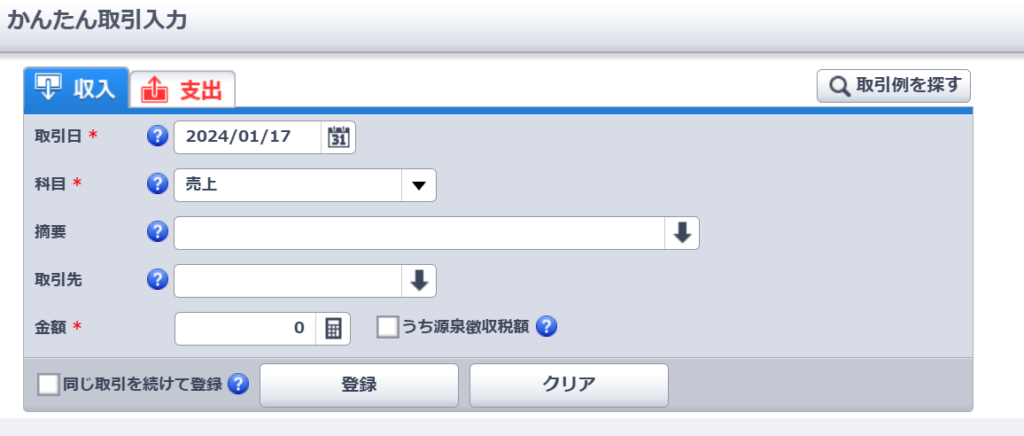This screenshot has height=436, width=1024.
Task: Expand the 科目 dropdown showing 売上
Action: click(418, 185)
